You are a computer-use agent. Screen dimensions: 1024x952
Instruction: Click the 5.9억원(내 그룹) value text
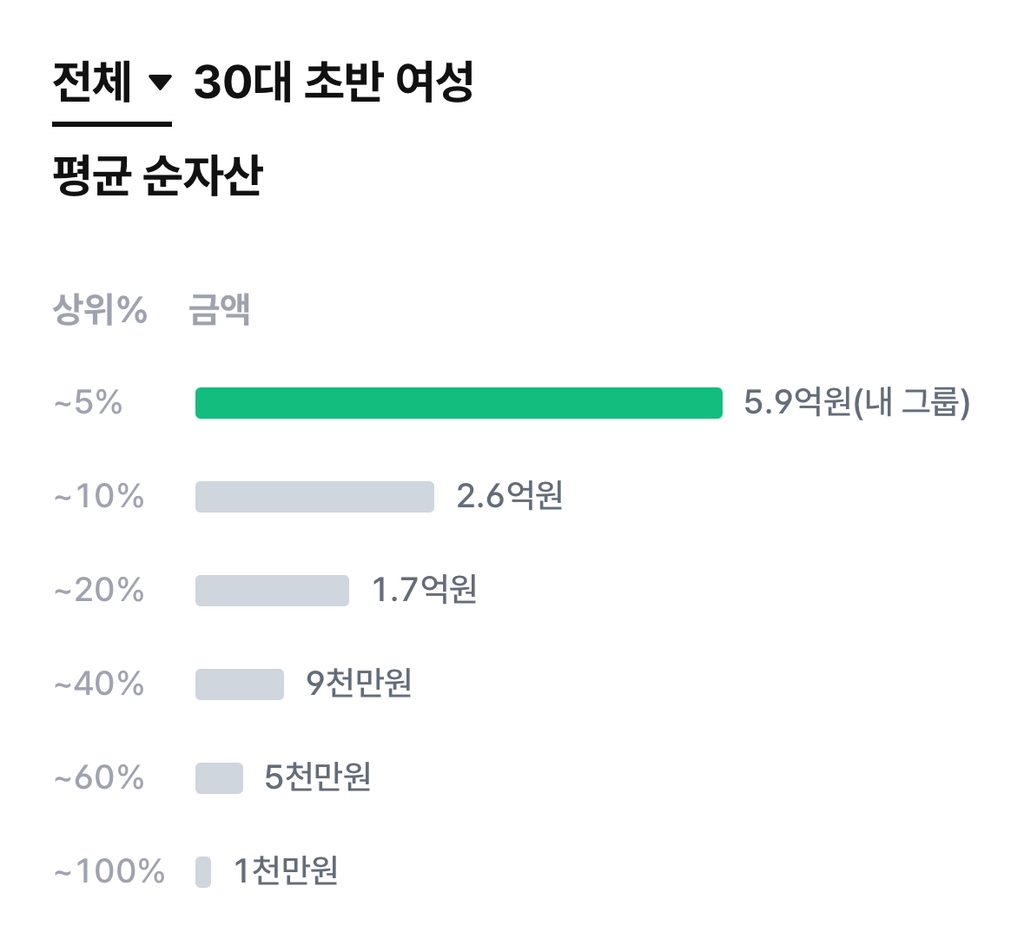pos(856,403)
